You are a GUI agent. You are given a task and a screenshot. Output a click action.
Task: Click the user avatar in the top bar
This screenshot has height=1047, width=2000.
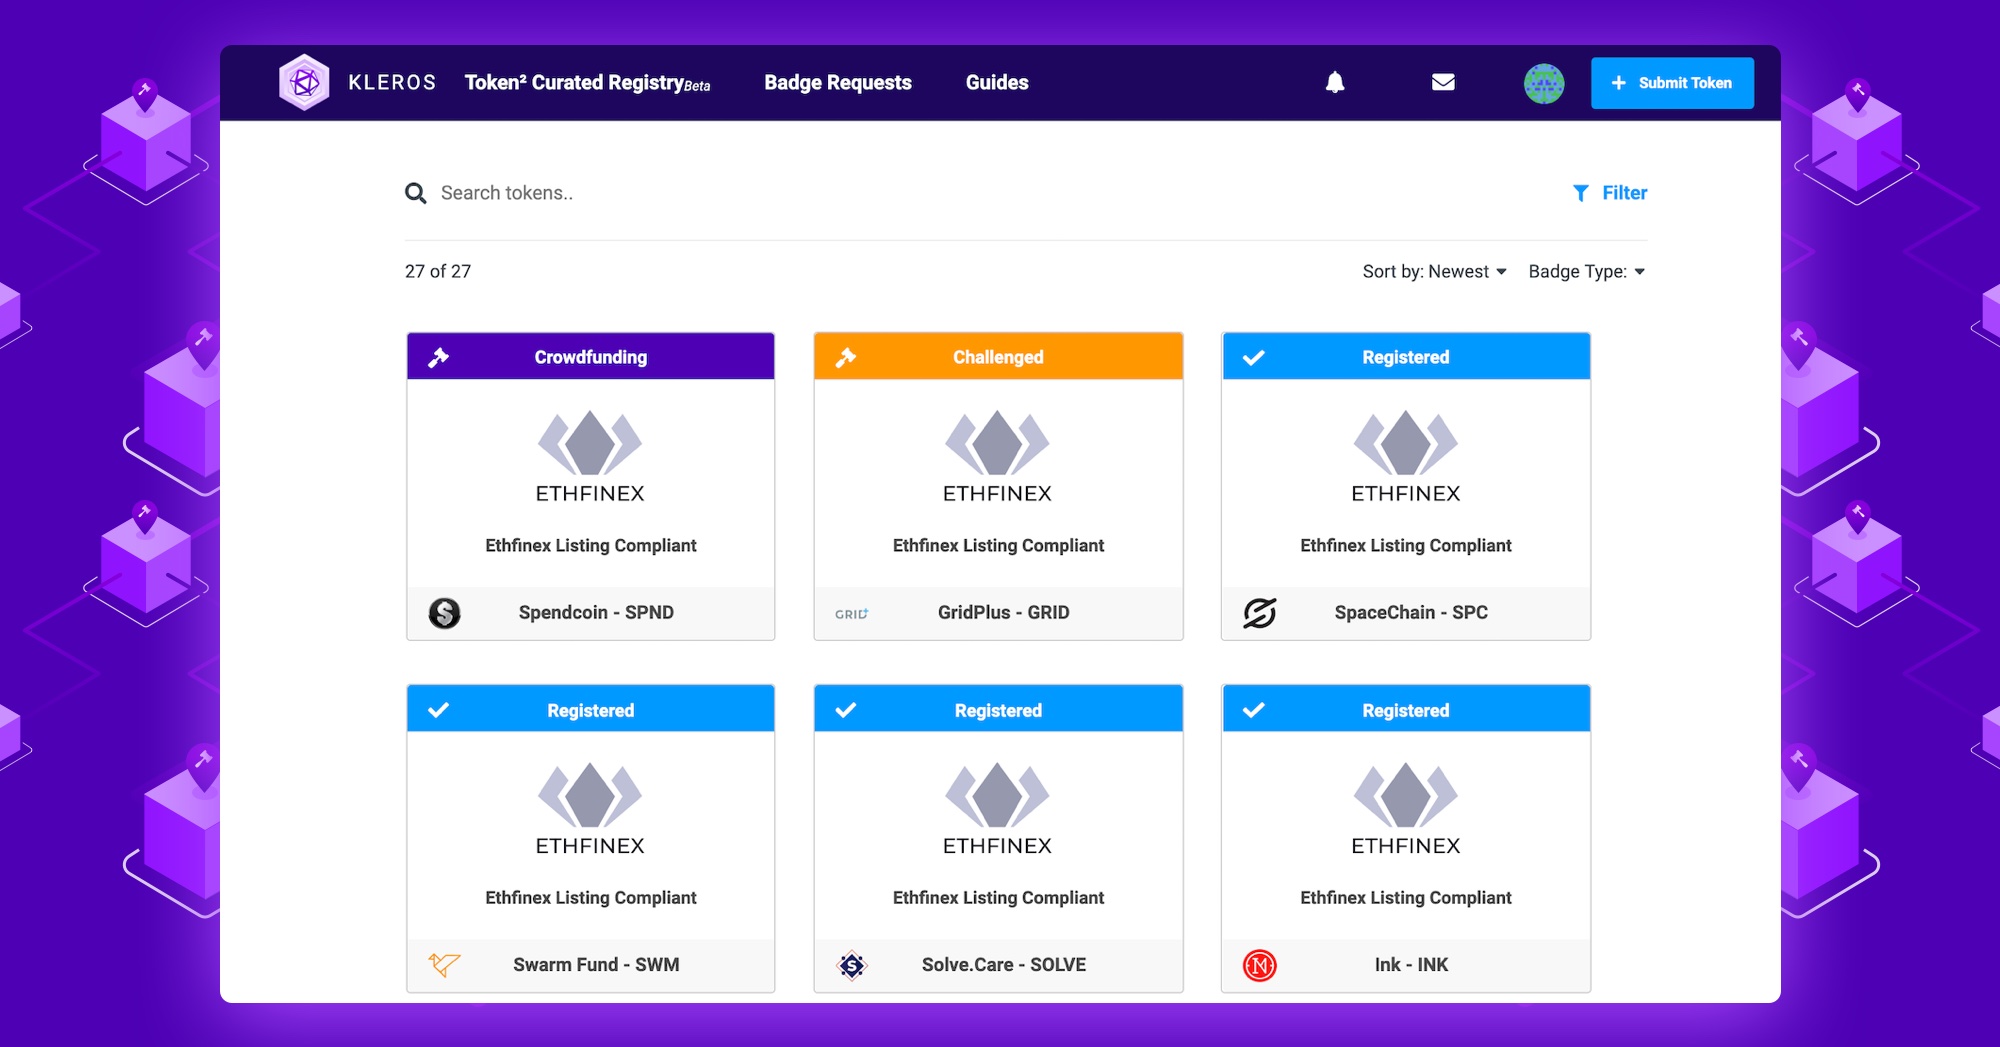[x=1545, y=83]
